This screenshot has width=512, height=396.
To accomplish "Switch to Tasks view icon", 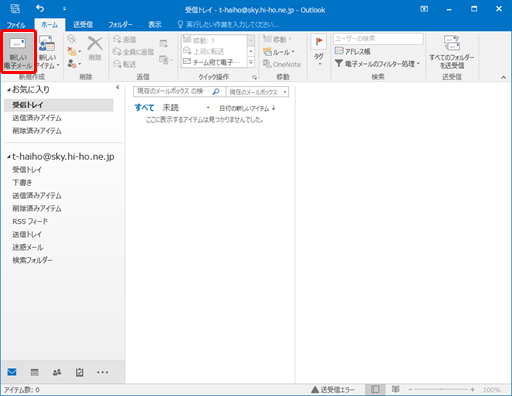I will [x=79, y=372].
